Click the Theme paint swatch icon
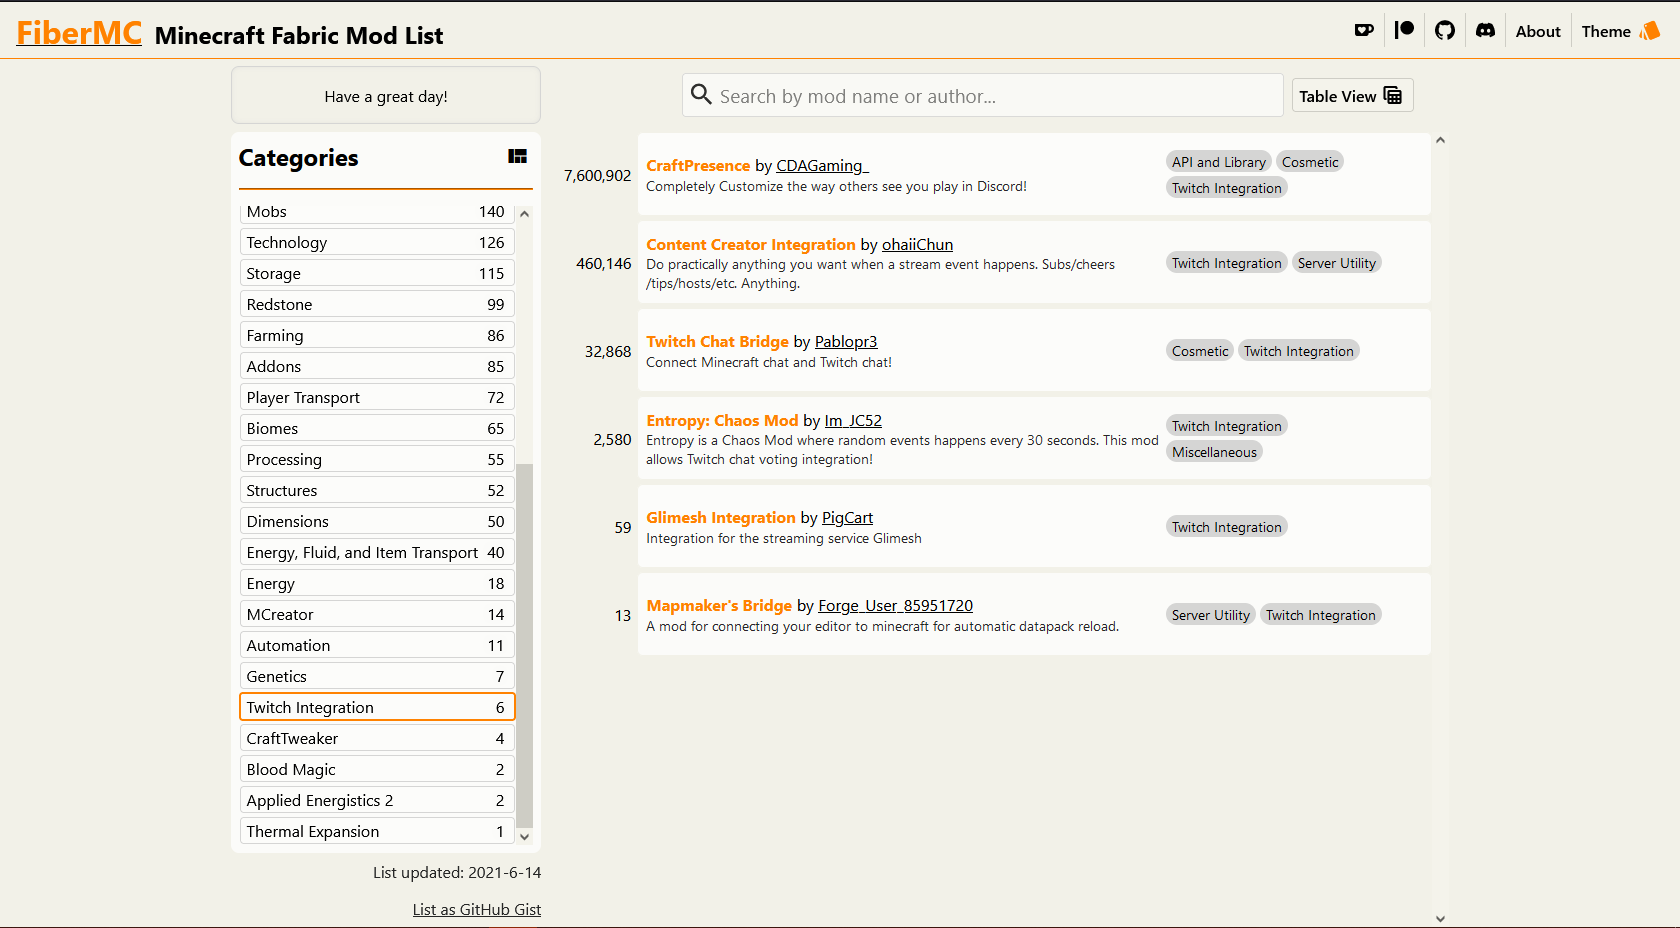The width and height of the screenshot is (1680, 928). (1650, 31)
